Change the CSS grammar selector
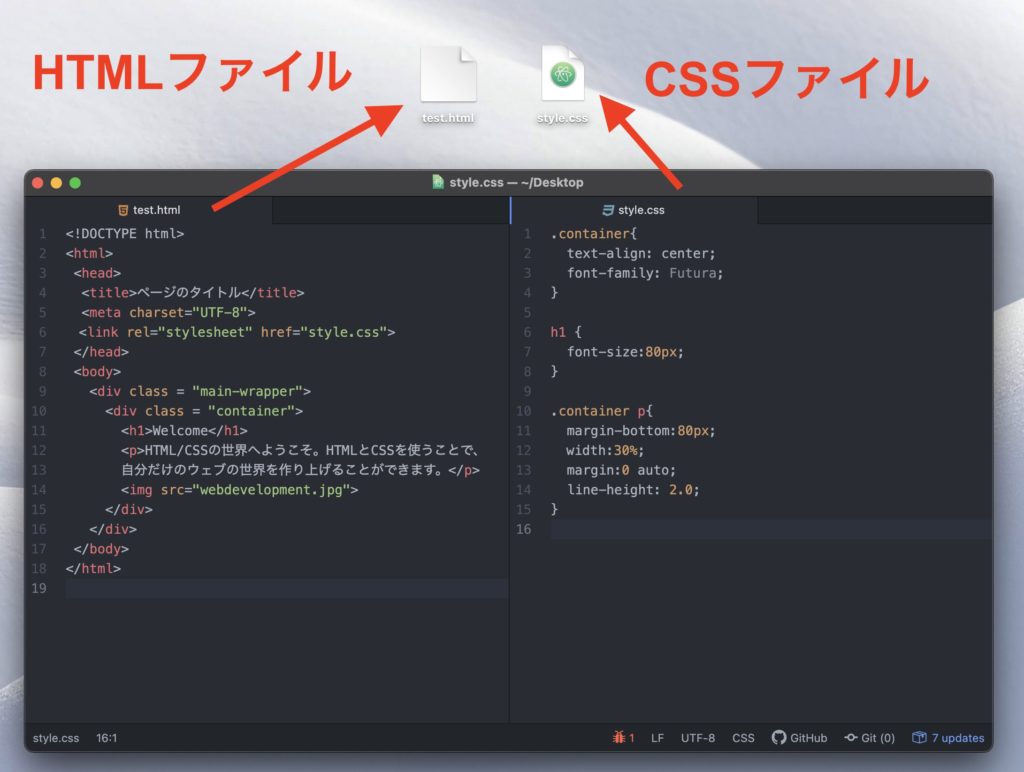This screenshot has width=1024, height=772. tap(743, 738)
